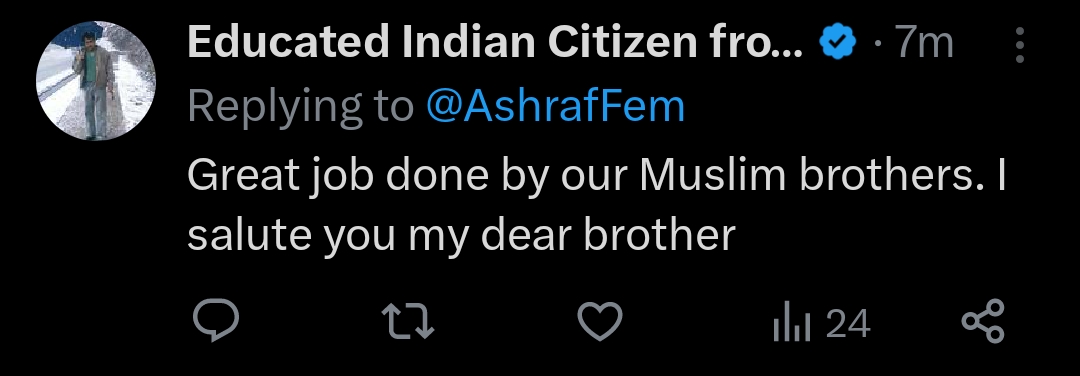Open the reply comment bubble icon

point(216,321)
